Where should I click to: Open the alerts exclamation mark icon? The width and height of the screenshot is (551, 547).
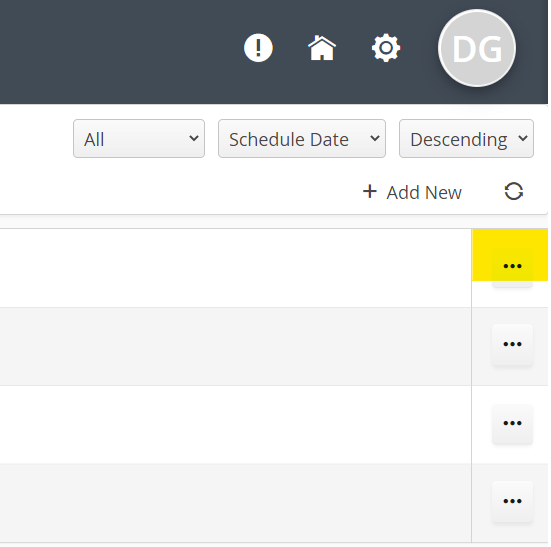(x=258, y=48)
